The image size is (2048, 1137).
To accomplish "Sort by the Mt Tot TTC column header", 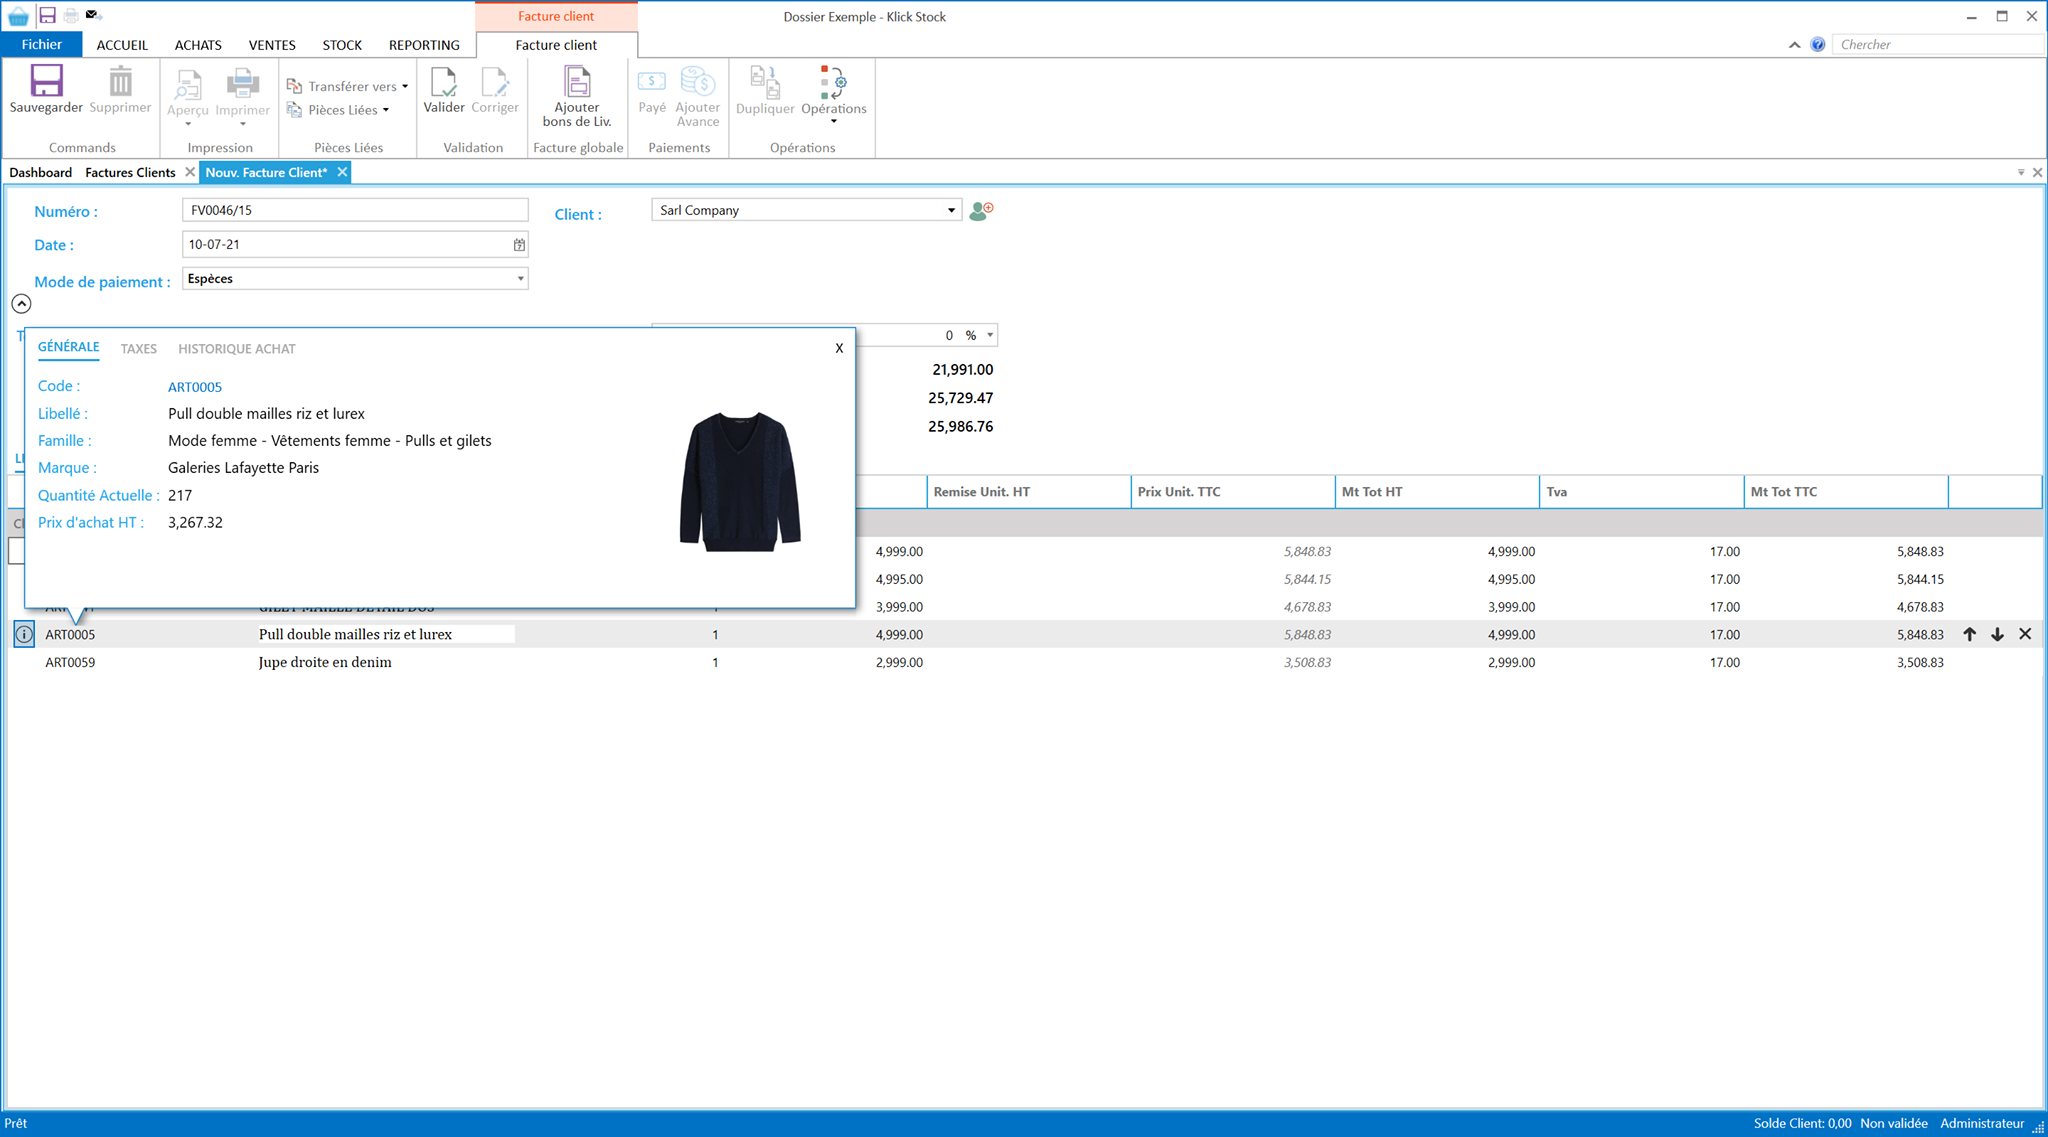I will (x=1845, y=491).
